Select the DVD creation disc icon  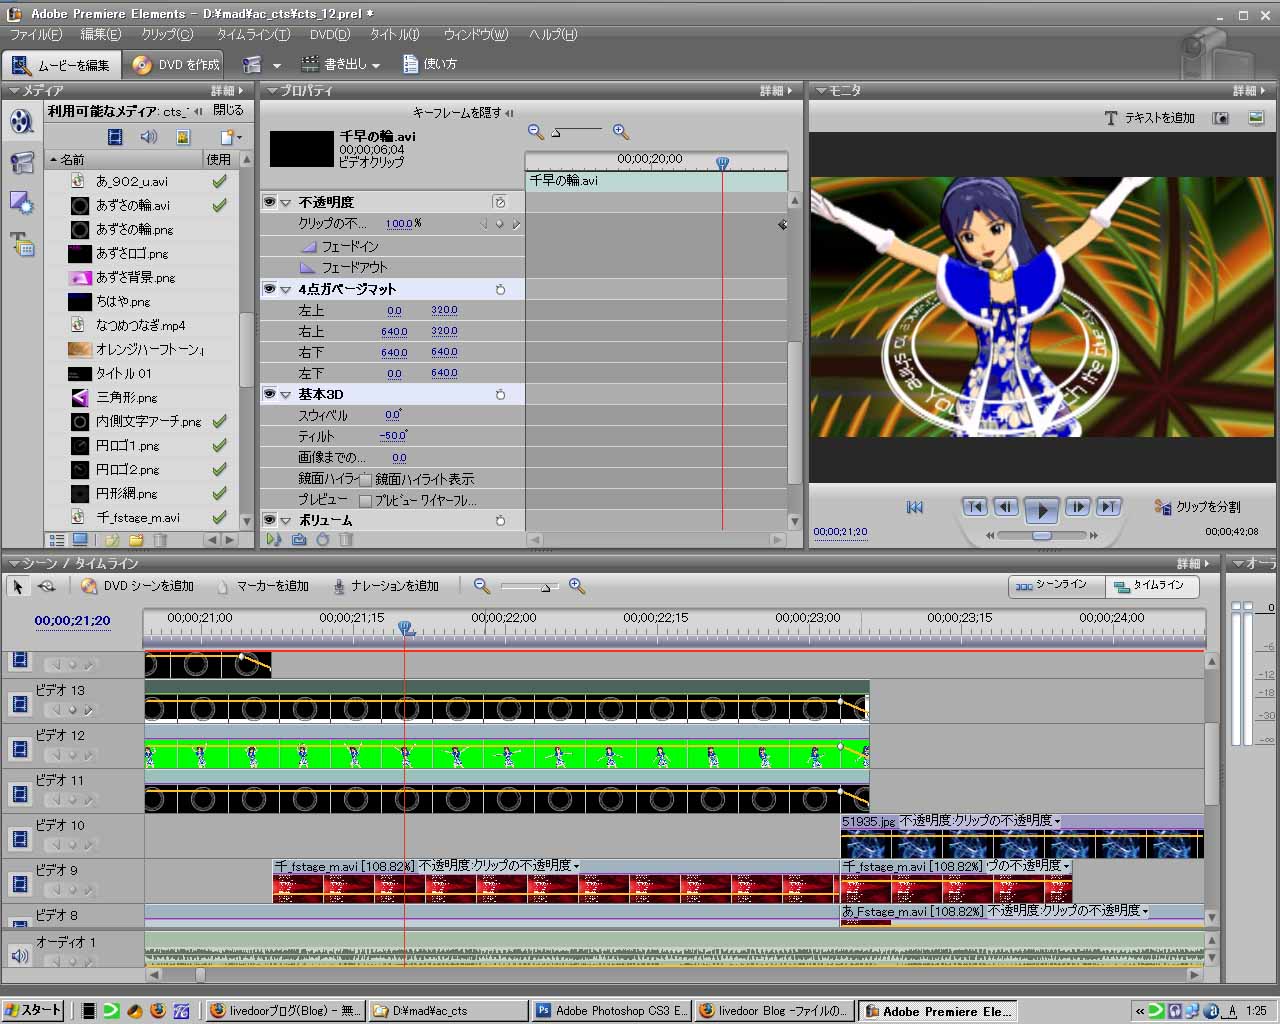coord(142,65)
